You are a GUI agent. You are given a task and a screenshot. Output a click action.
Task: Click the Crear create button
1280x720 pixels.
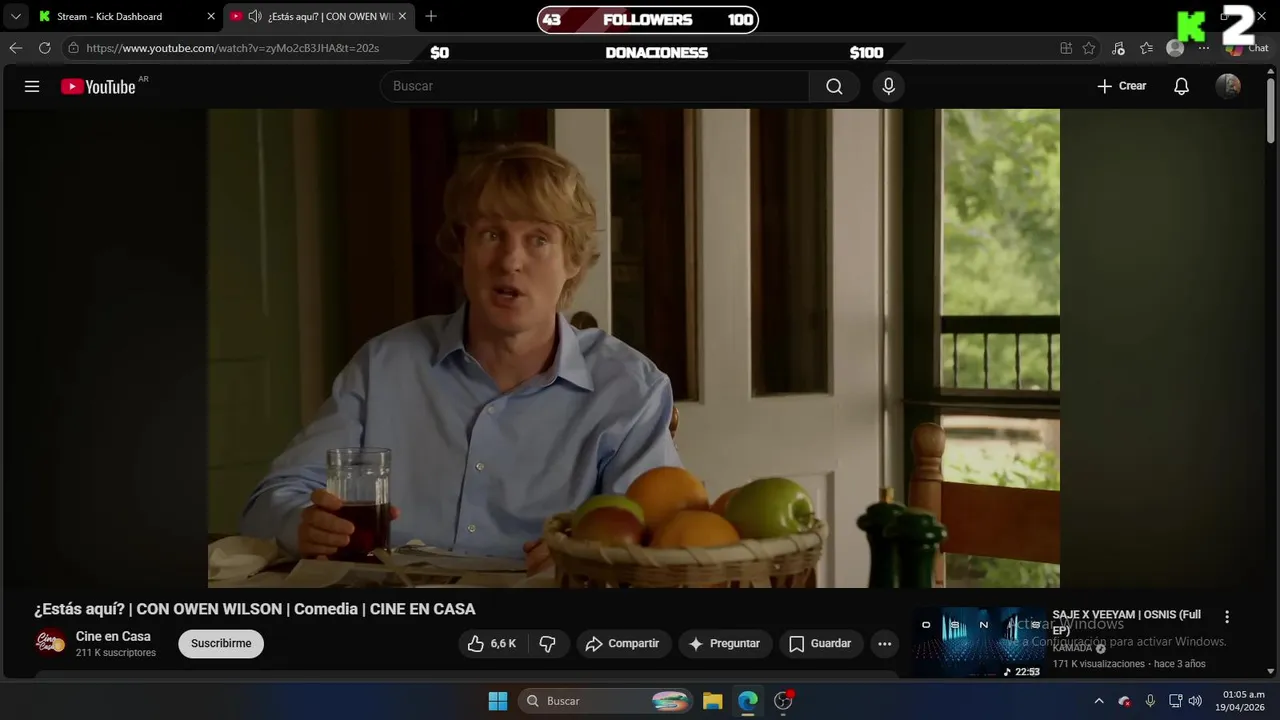click(1122, 86)
